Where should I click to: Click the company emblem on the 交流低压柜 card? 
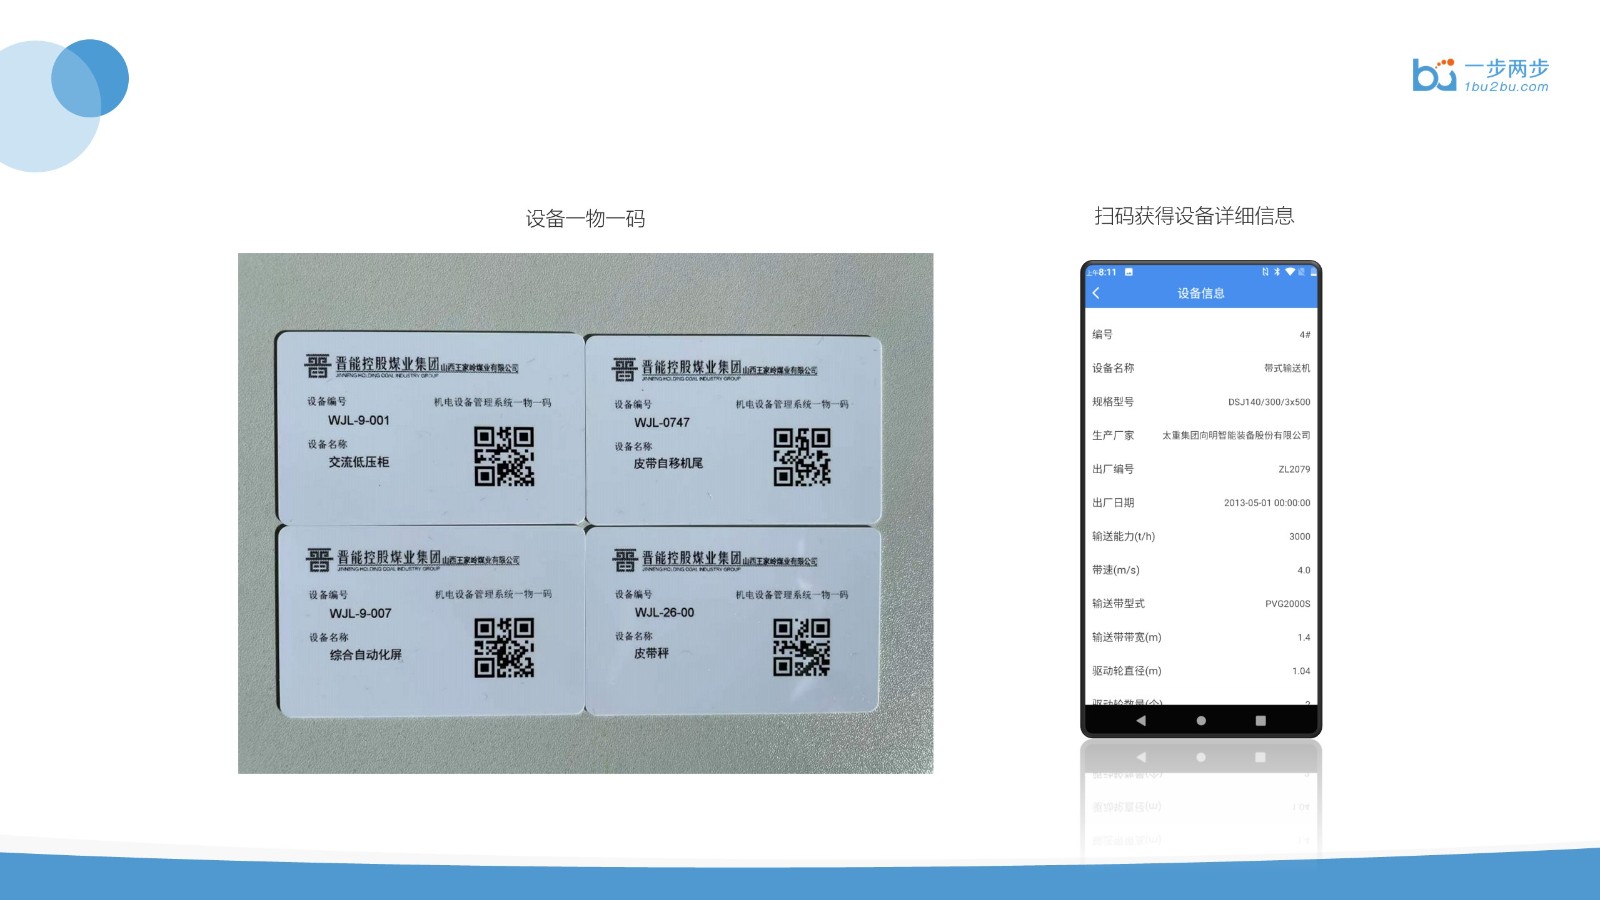[318, 366]
